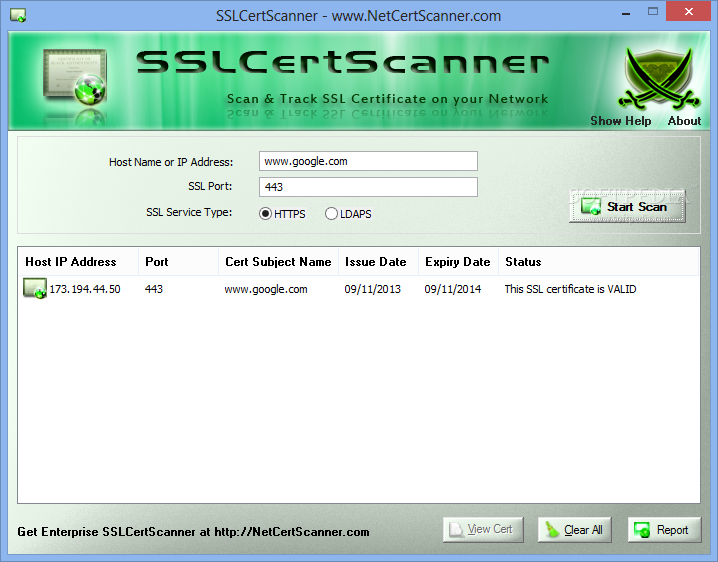Sort by Port column header
718x562 pixels.
click(x=179, y=262)
